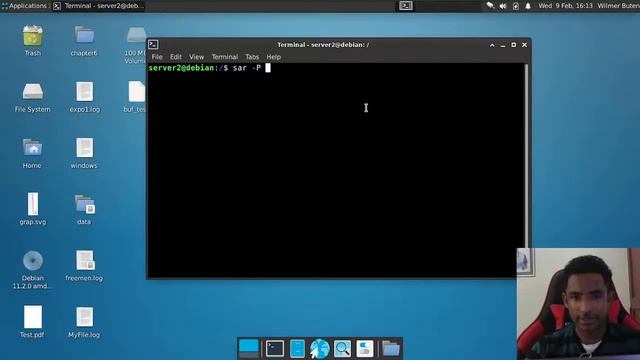Click the terminal launcher icon in top panel
Image resolution: width=640 pixels, height=360 pixels.
[x=406, y=6]
